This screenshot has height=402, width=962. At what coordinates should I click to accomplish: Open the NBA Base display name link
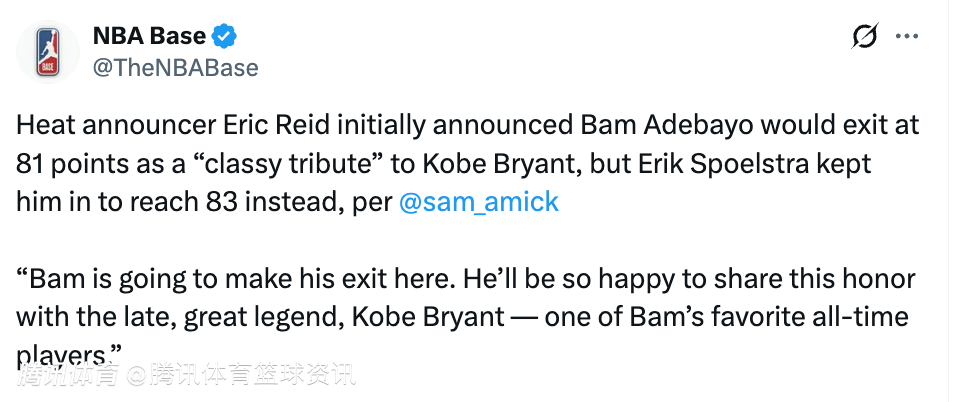pyautogui.click(x=149, y=37)
